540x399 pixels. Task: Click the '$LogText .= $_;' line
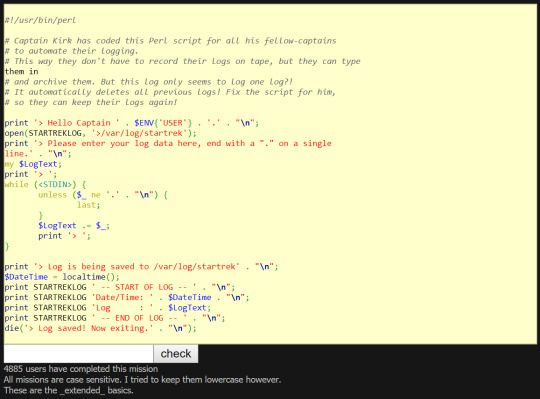click(x=74, y=226)
